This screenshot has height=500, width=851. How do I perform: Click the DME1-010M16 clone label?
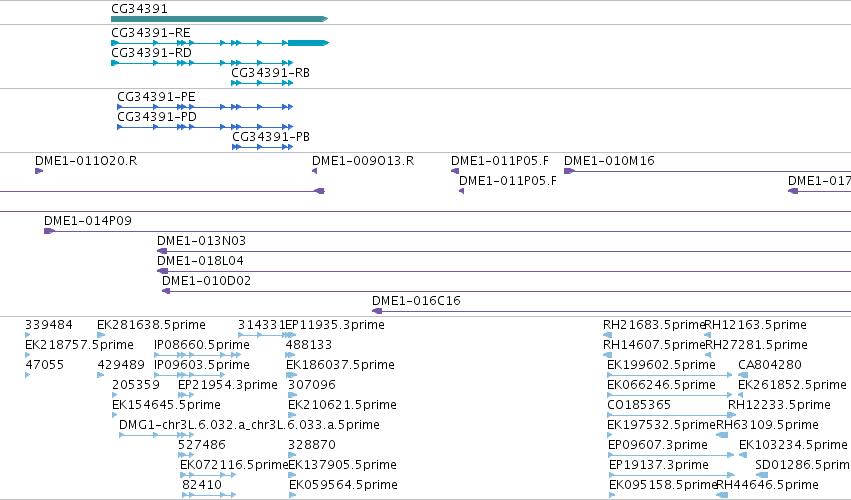coord(609,161)
